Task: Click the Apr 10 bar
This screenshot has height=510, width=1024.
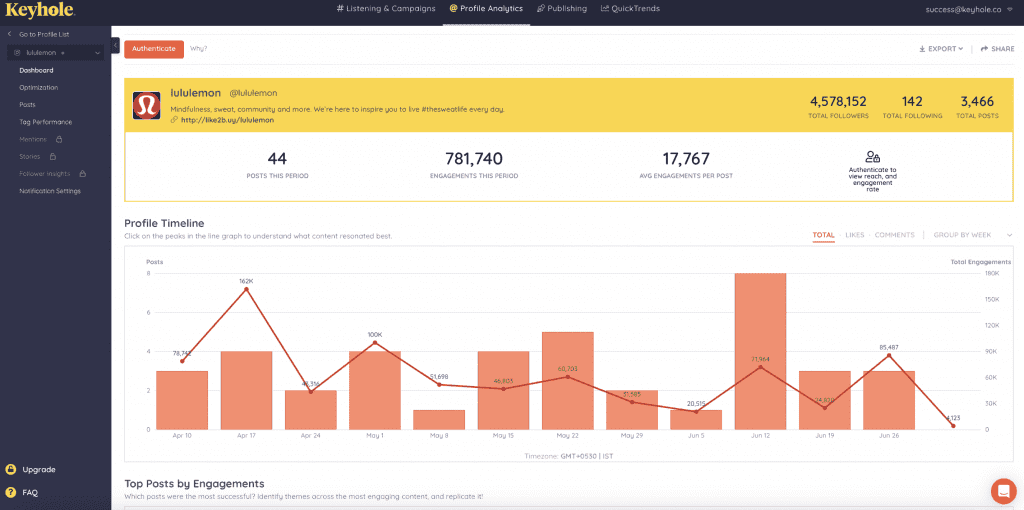Action: point(182,400)
